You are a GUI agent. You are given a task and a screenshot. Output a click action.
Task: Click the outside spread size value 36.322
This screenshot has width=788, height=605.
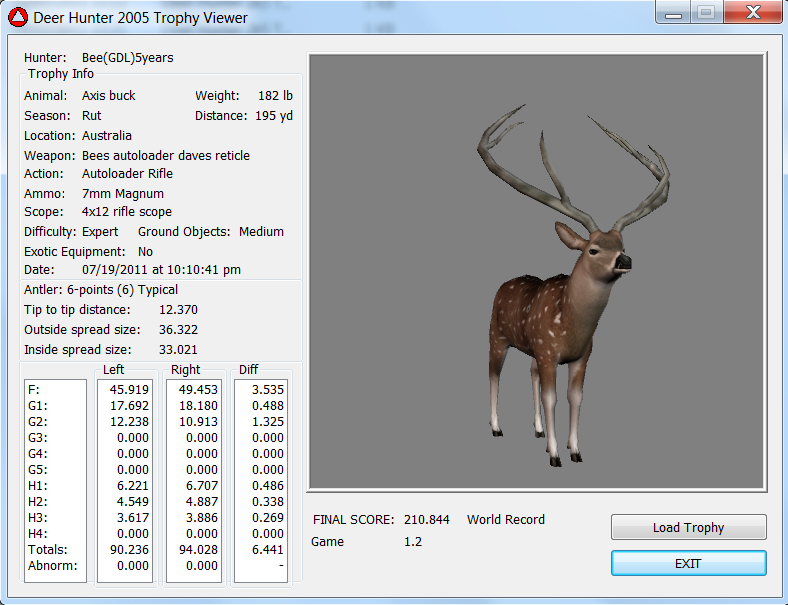178,330
